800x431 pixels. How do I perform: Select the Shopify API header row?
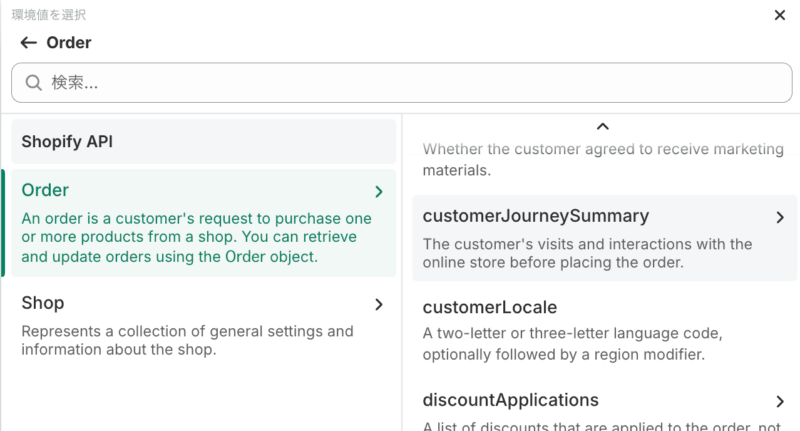coord(204,142)
